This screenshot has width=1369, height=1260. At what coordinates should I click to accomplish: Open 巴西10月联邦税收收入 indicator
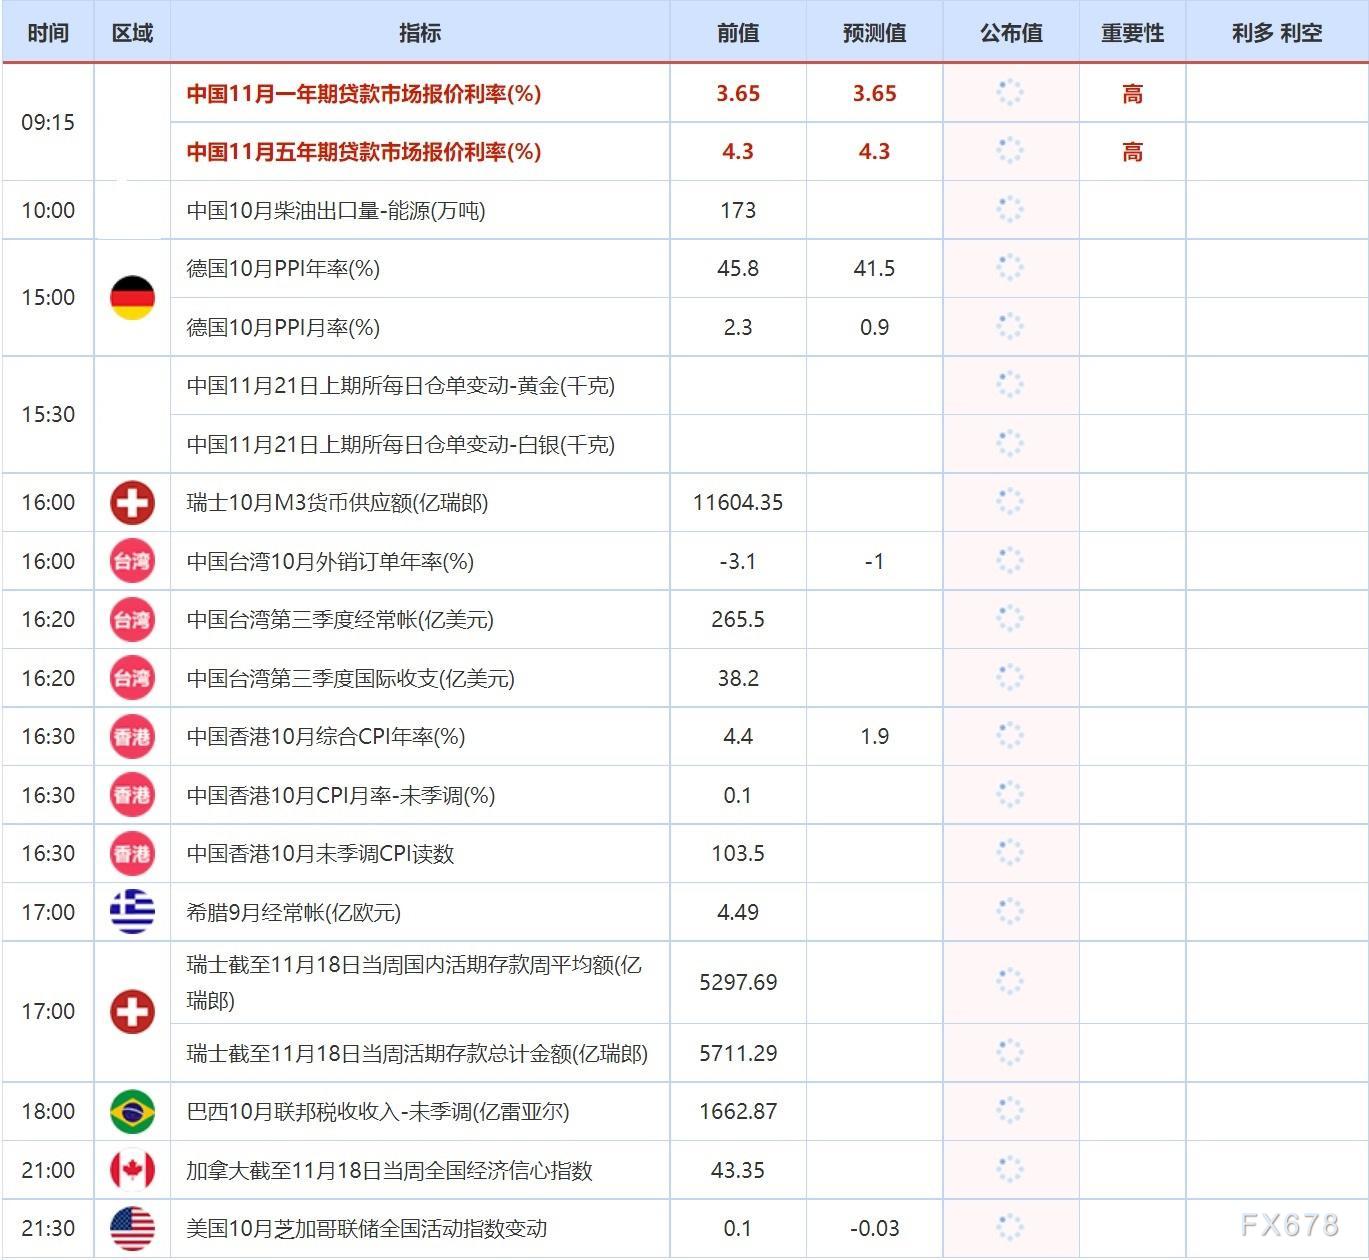click(x=378, y=1111)
